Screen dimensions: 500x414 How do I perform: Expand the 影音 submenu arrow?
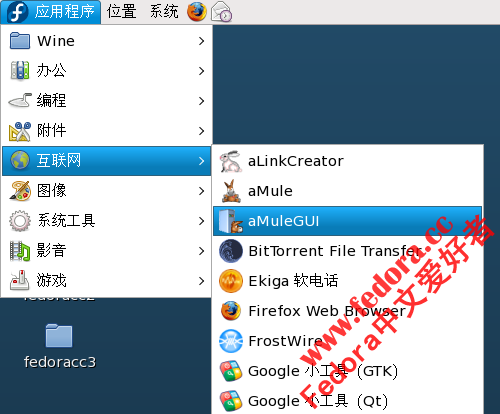pos(201,251)
